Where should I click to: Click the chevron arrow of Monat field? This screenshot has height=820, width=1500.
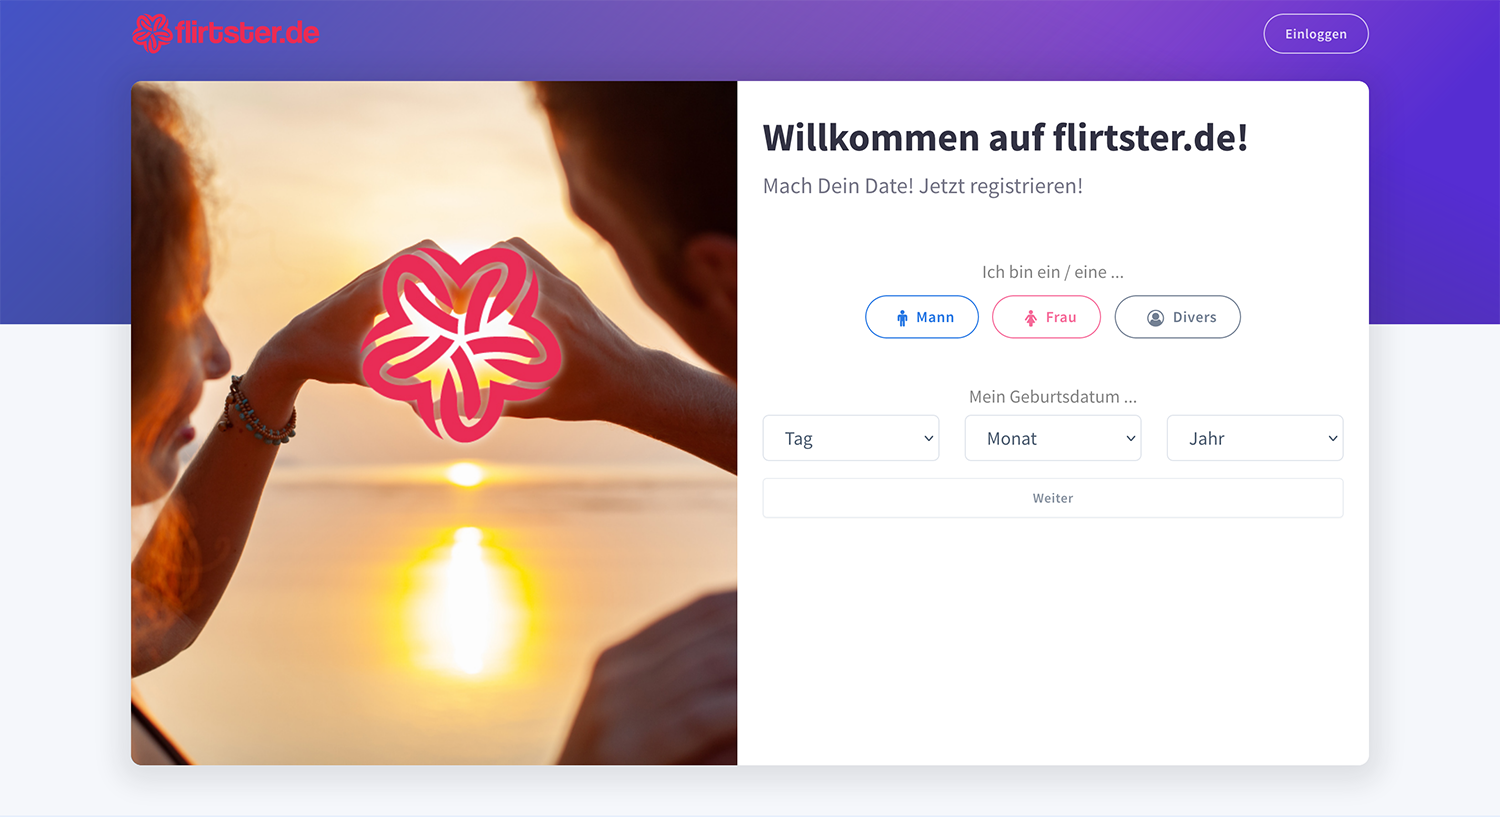pyautogui.click(x=1130, y=439)
